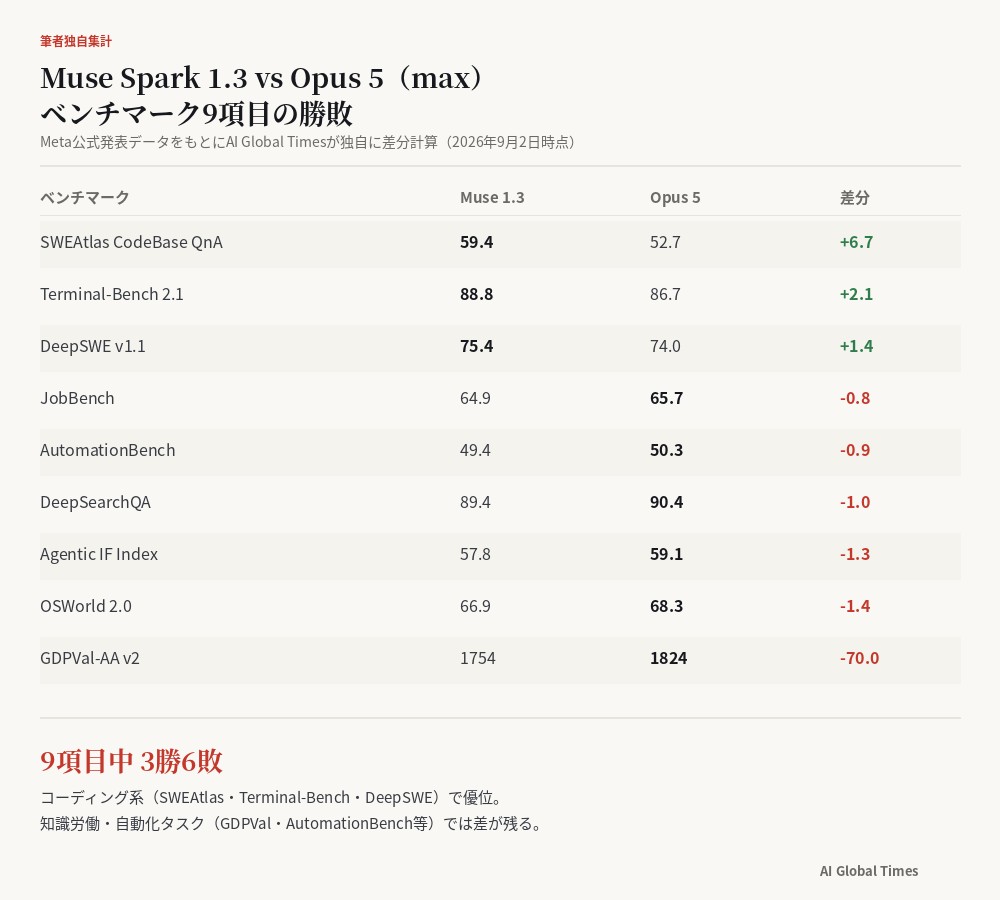
Task: Click the ベンチマーク column header
Action: coord(85,198)
